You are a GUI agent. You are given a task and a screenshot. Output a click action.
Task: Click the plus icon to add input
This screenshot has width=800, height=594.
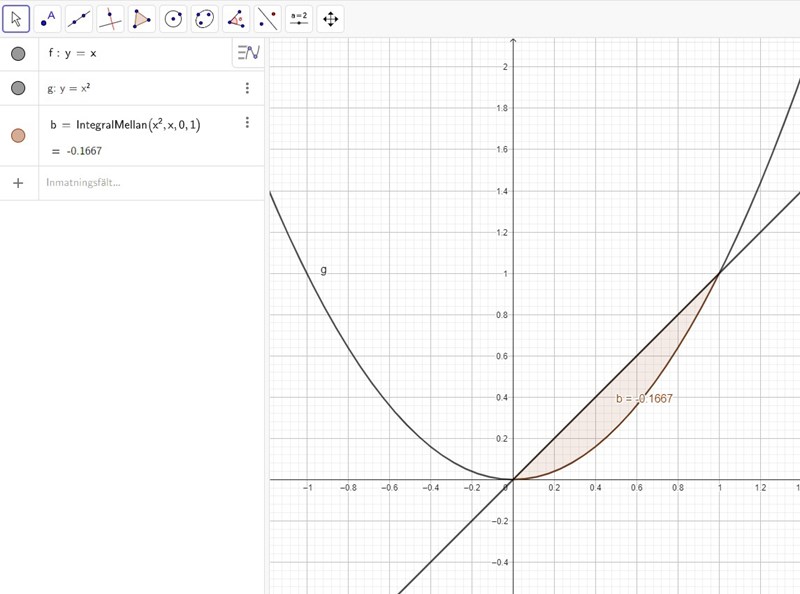click(18, 183)
